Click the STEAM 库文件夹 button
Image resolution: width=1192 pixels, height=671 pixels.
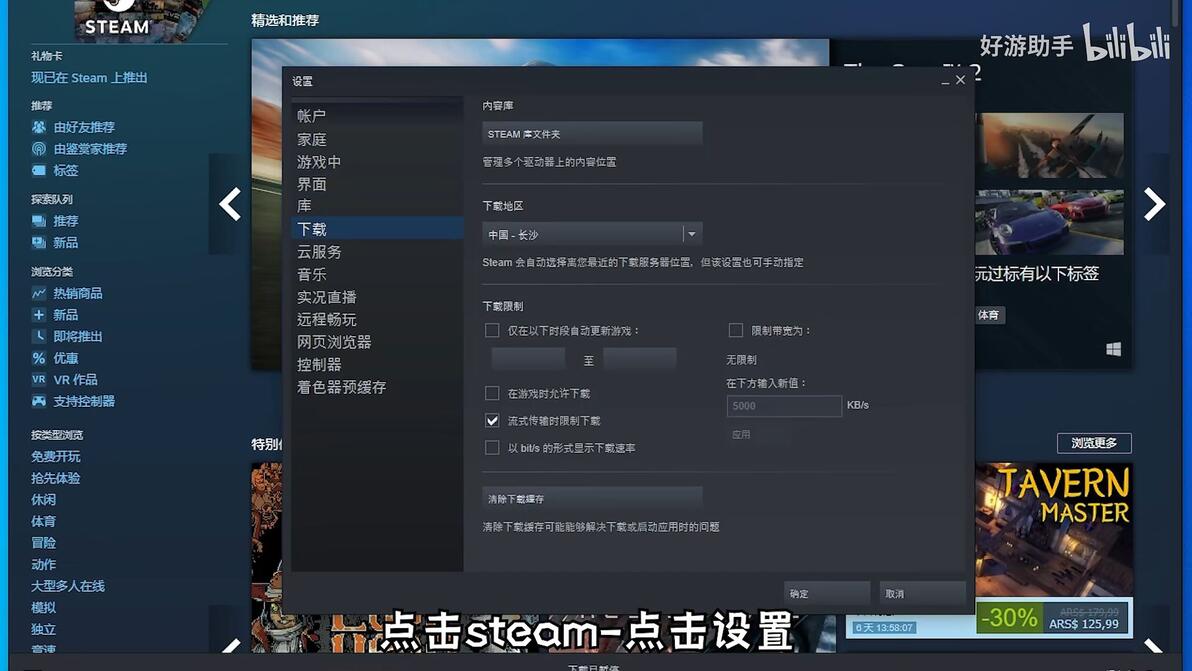(592, 134)
